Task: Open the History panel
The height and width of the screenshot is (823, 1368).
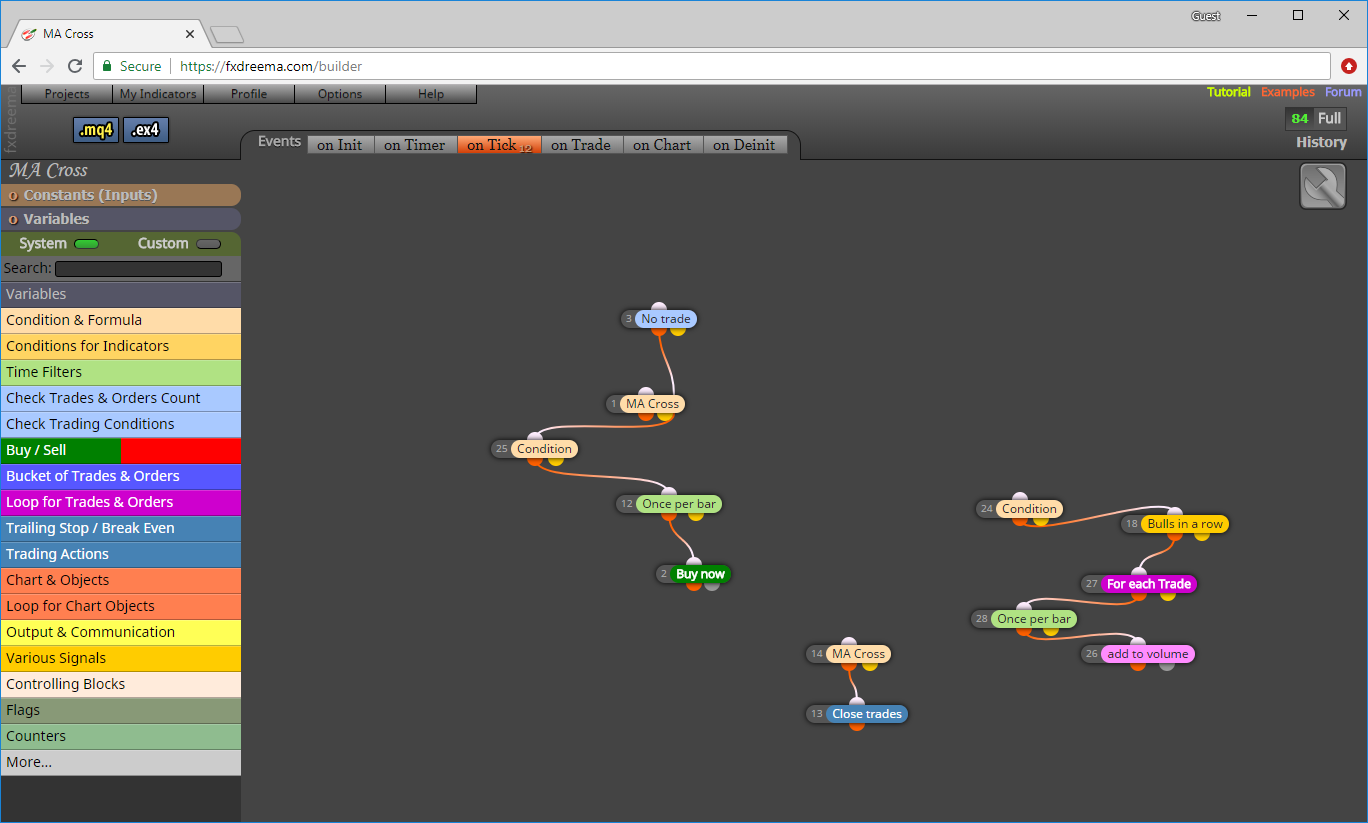Action: pos(1321,142)
